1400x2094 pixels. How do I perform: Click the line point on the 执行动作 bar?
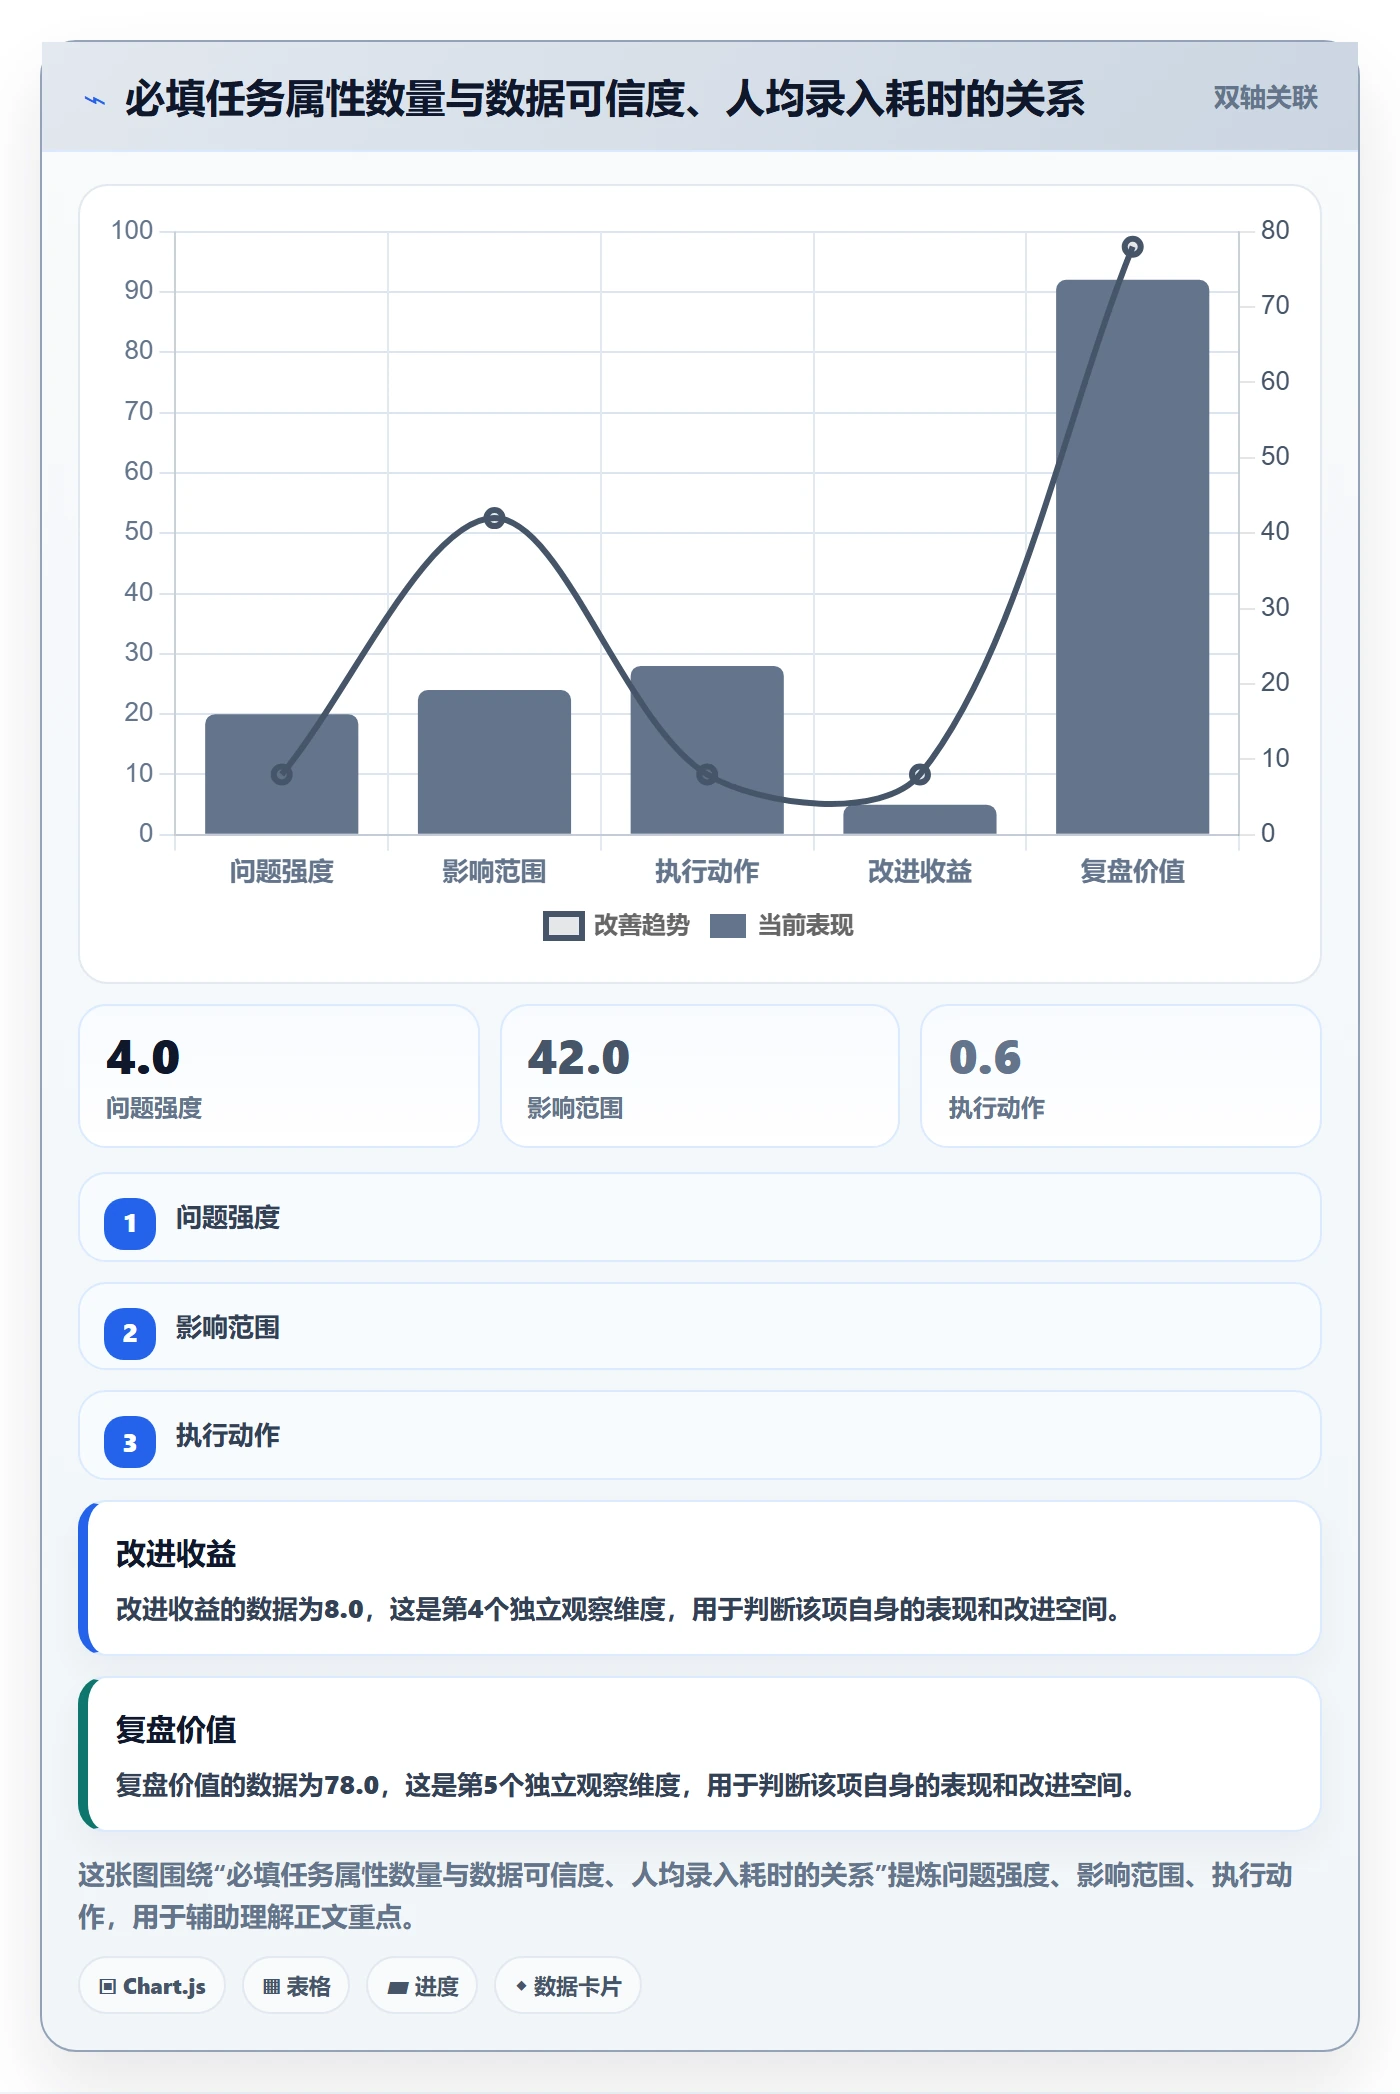[707, 774]
